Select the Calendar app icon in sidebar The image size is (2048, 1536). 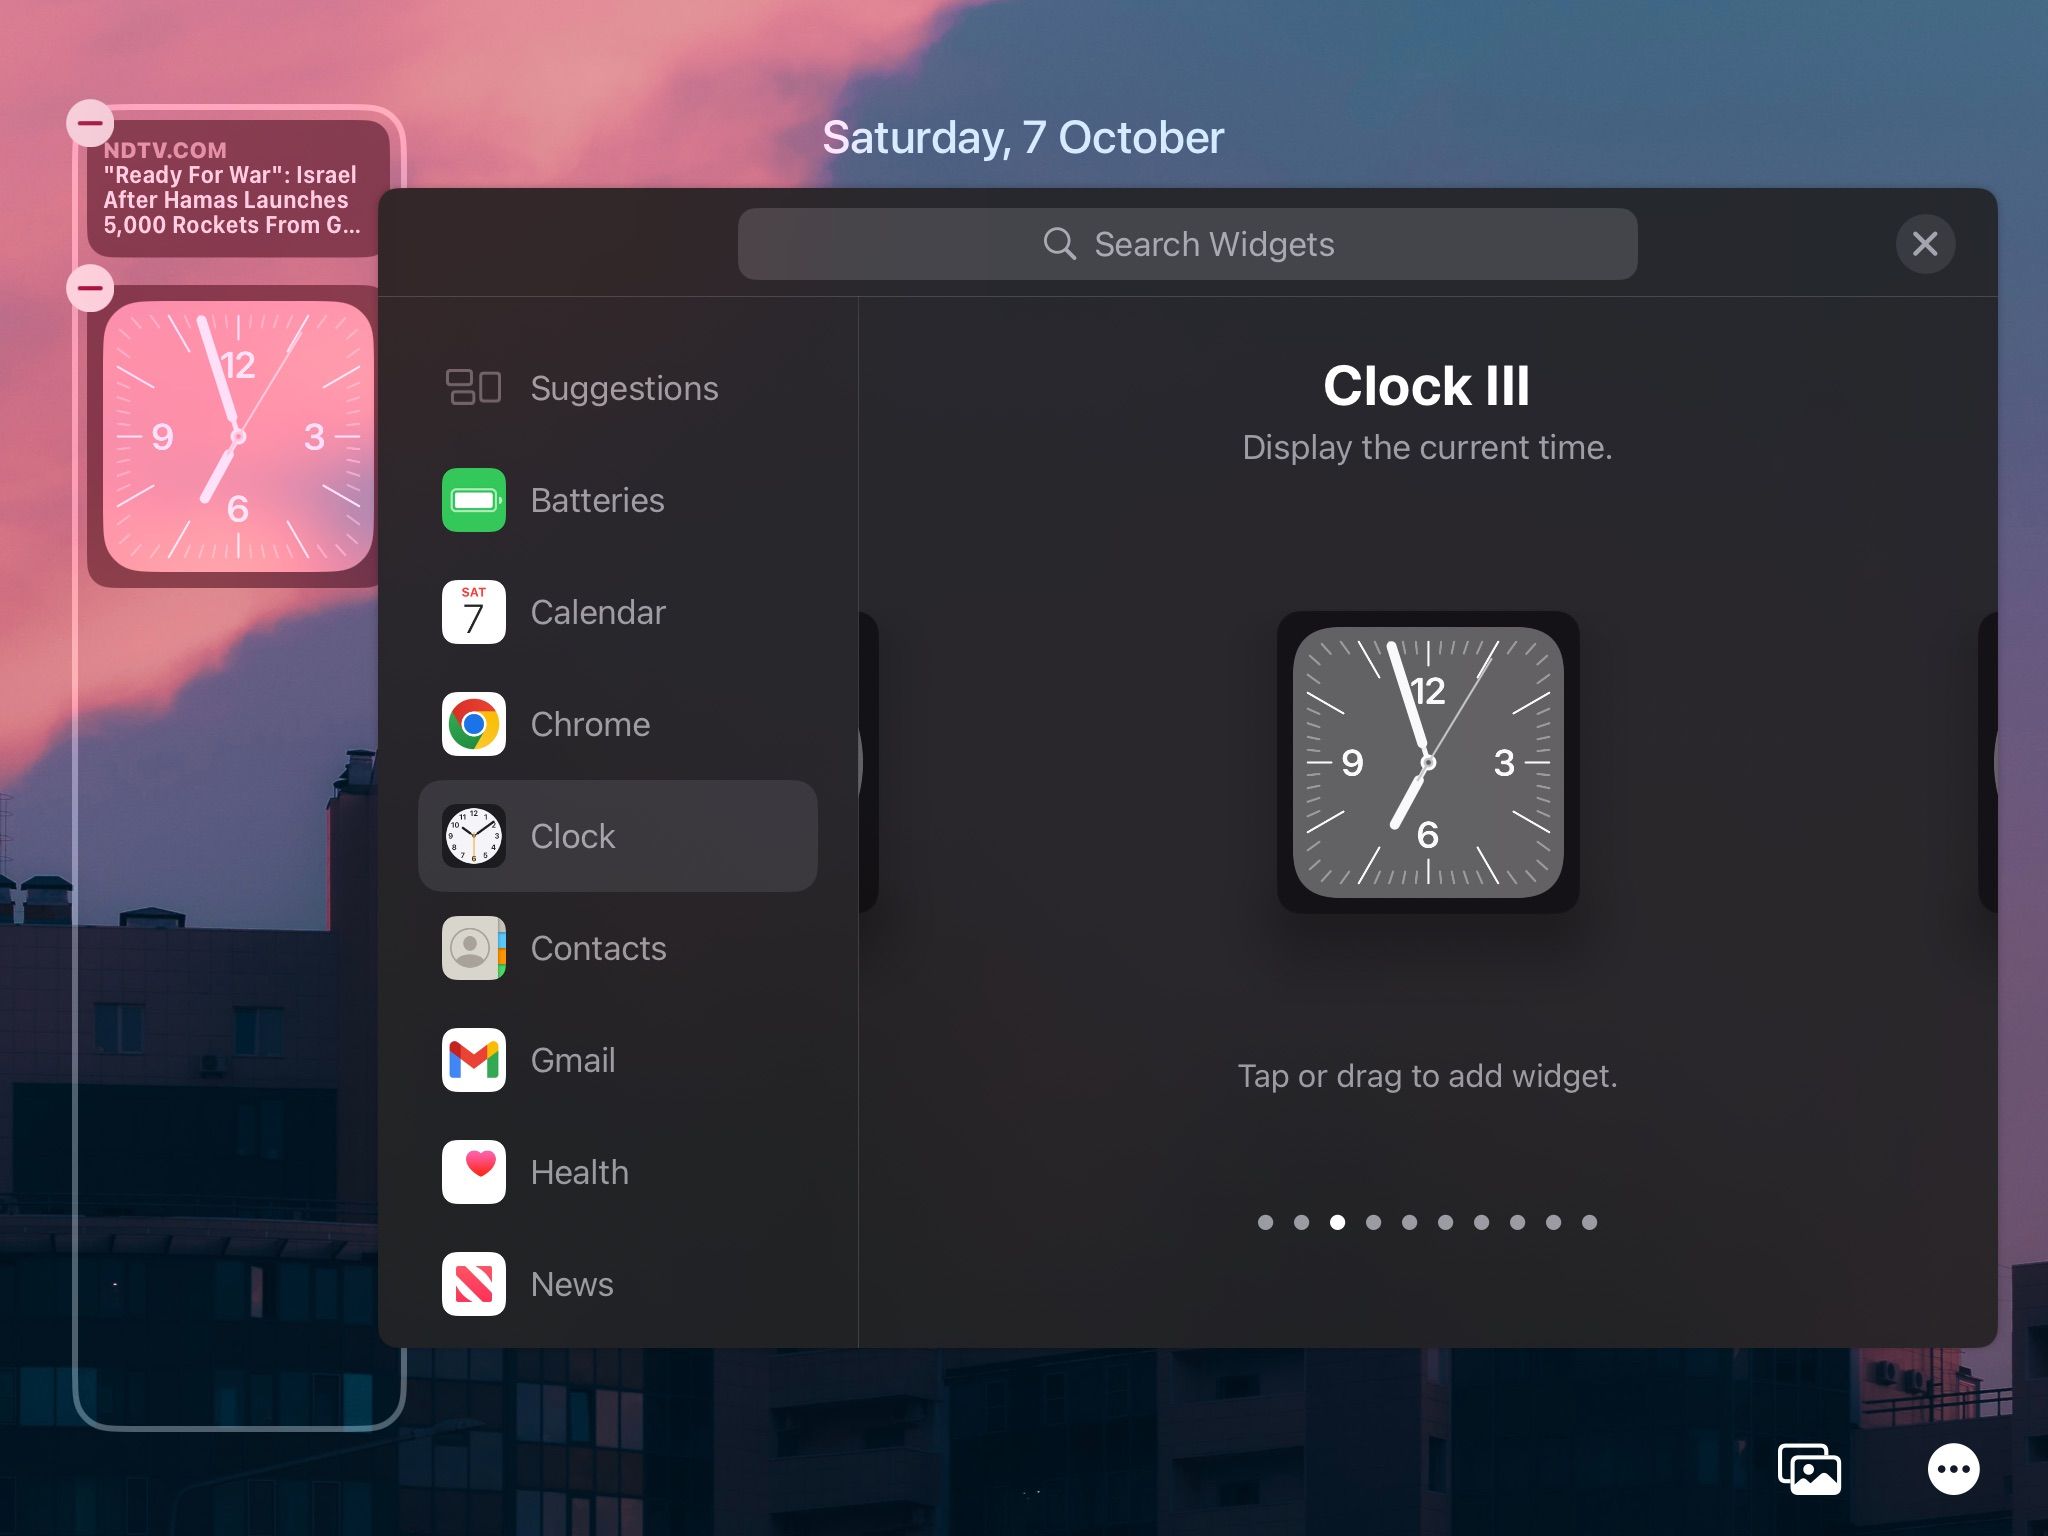pyautogui.click(x=473, y=612)
